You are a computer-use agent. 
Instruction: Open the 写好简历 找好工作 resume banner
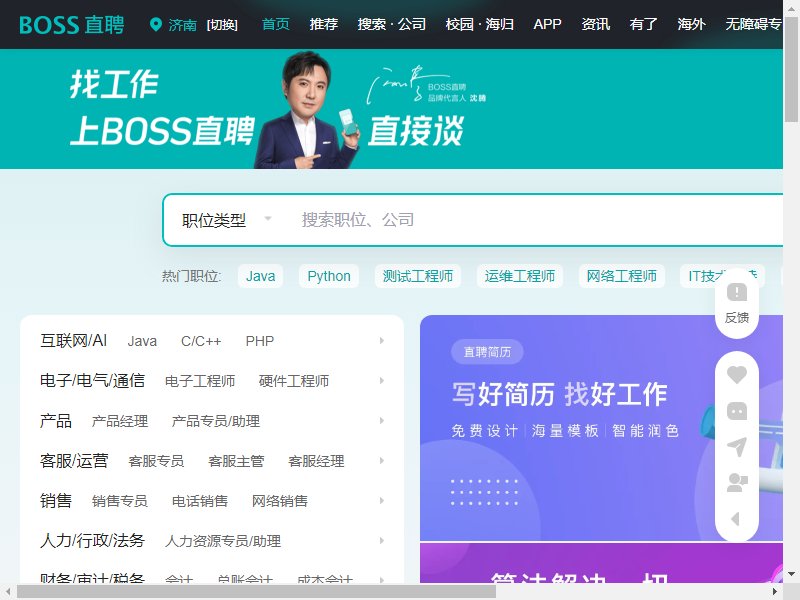pos(601,428)
